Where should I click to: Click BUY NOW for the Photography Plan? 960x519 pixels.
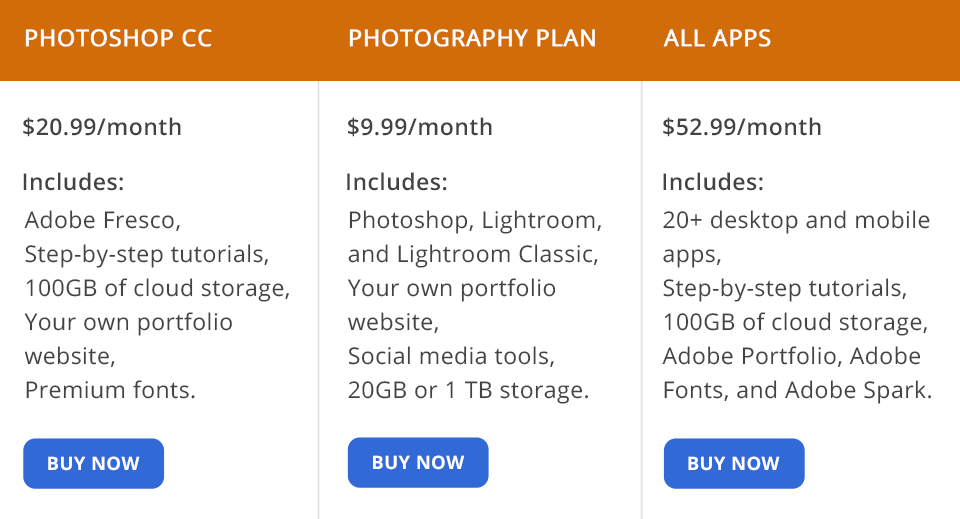coord(418,462)
